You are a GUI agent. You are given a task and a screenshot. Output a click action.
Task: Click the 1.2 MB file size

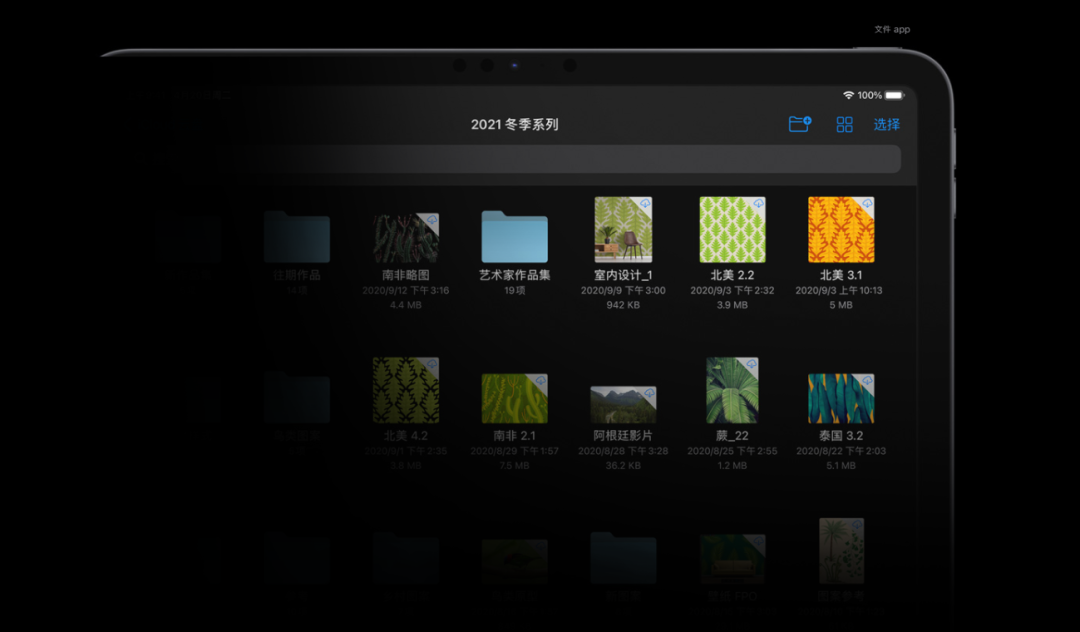tap(732, 465)
